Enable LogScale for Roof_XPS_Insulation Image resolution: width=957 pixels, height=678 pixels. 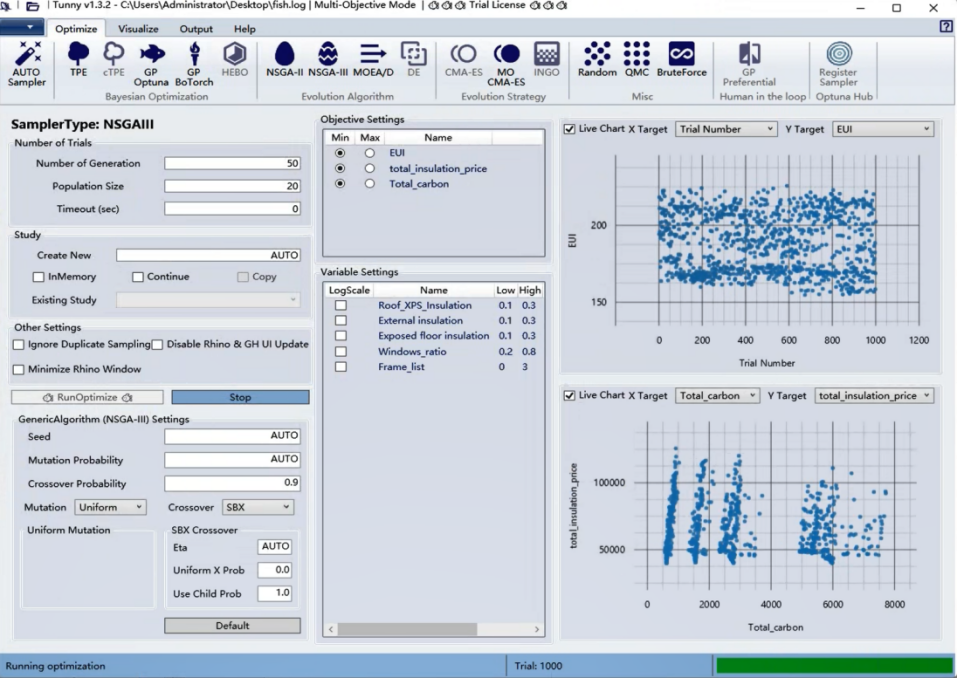[x=341, y=305]
